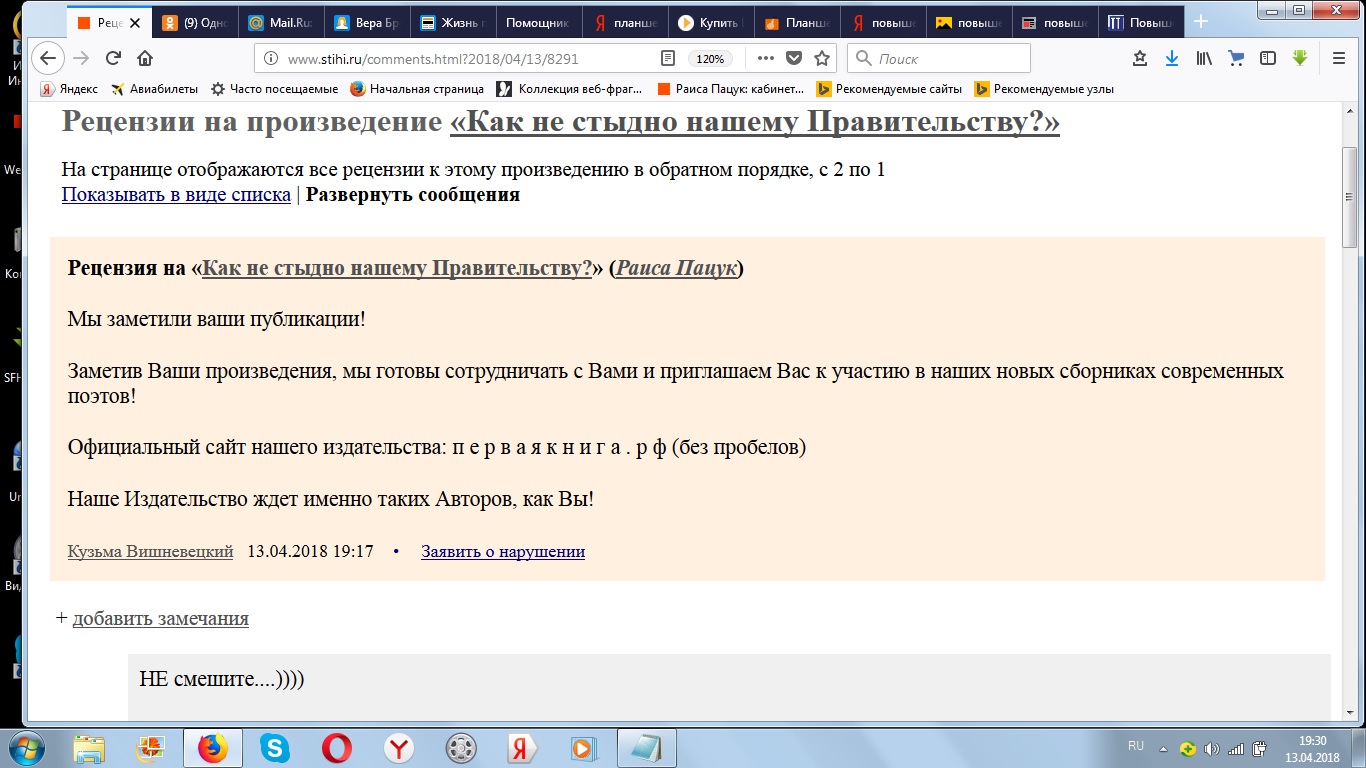
Task: Open the orange media player in the taskbar
Action: click(x=583, y=748)
